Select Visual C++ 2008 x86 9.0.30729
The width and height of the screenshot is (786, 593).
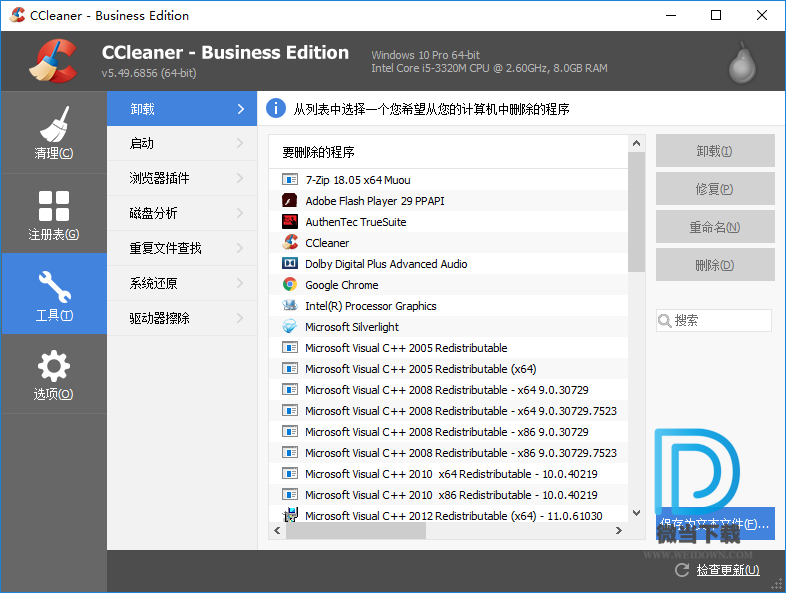(448, 432)
